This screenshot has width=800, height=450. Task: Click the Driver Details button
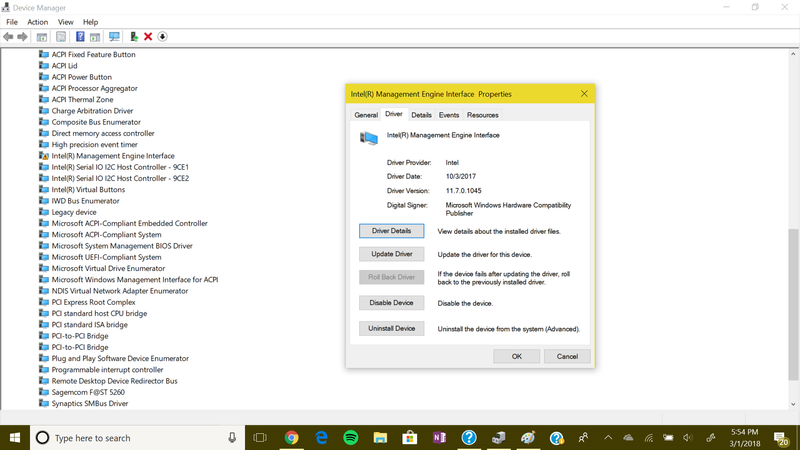(391, 231)
